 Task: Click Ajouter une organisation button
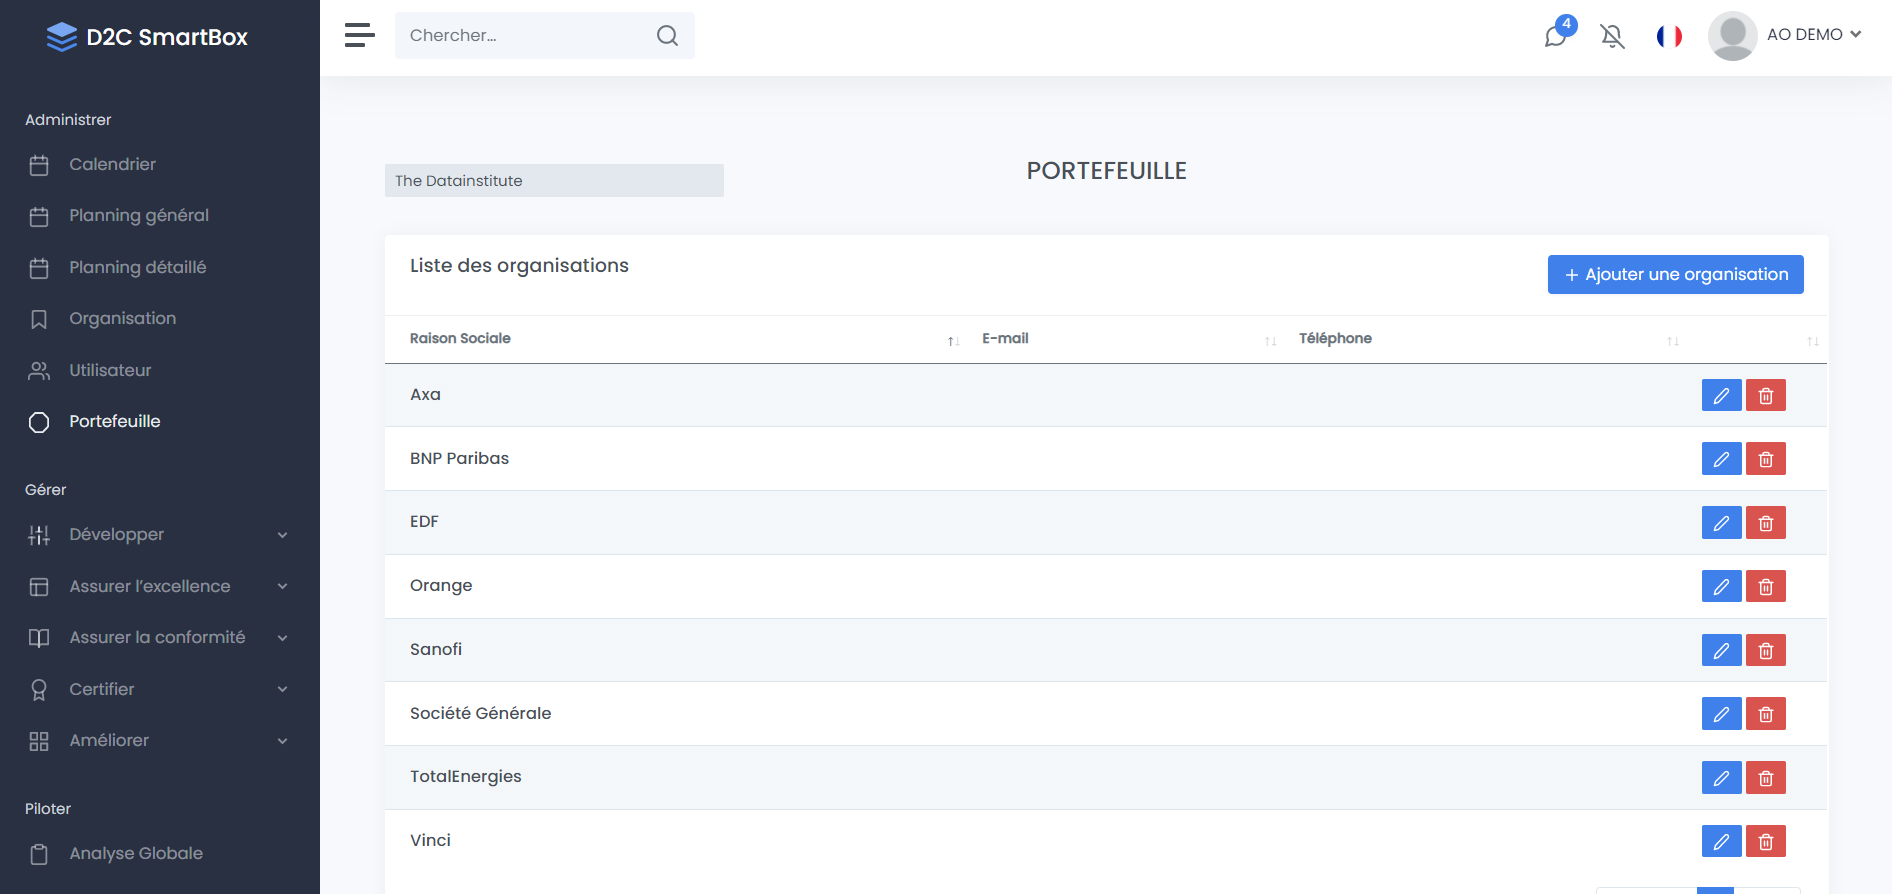click(1675, 275)
